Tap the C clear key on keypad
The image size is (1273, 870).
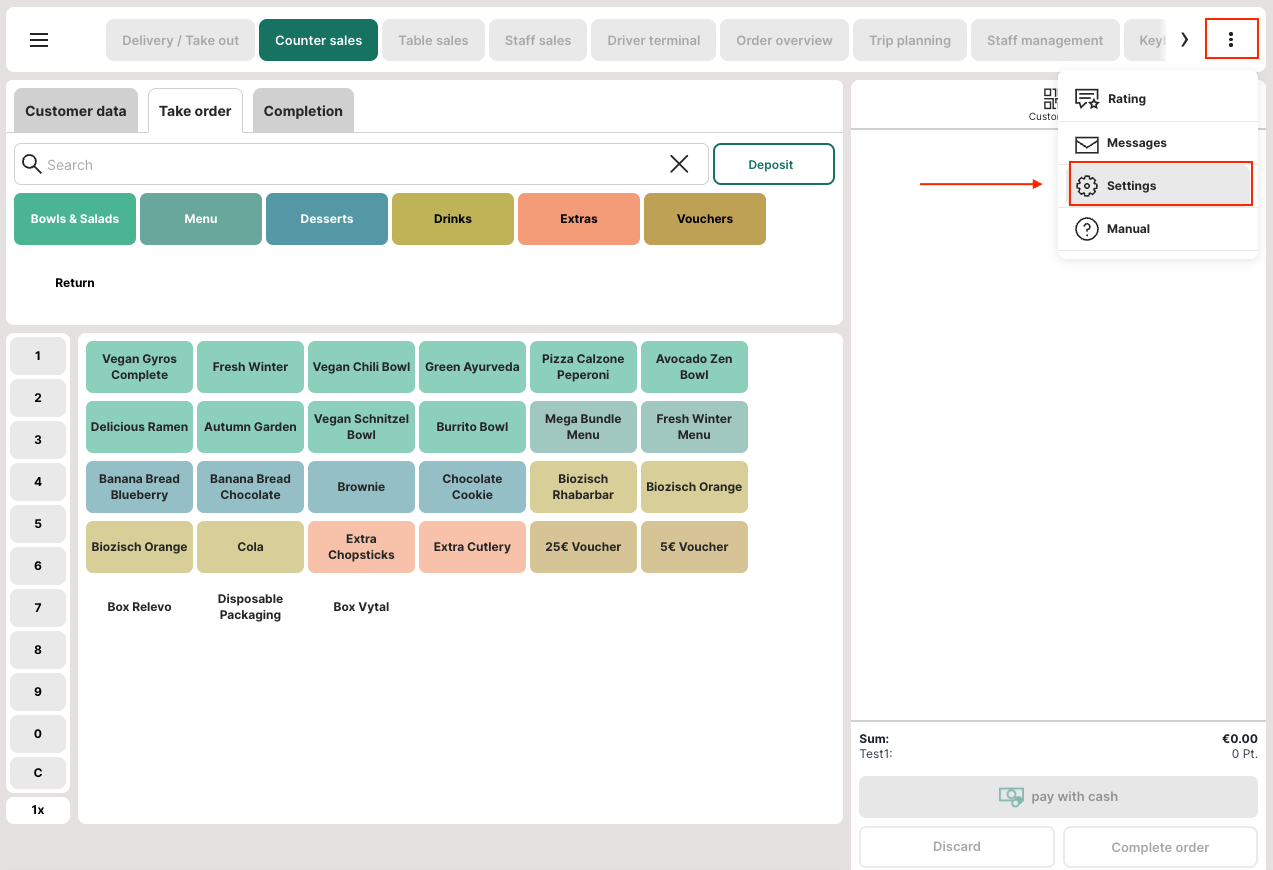click(38, 773)
